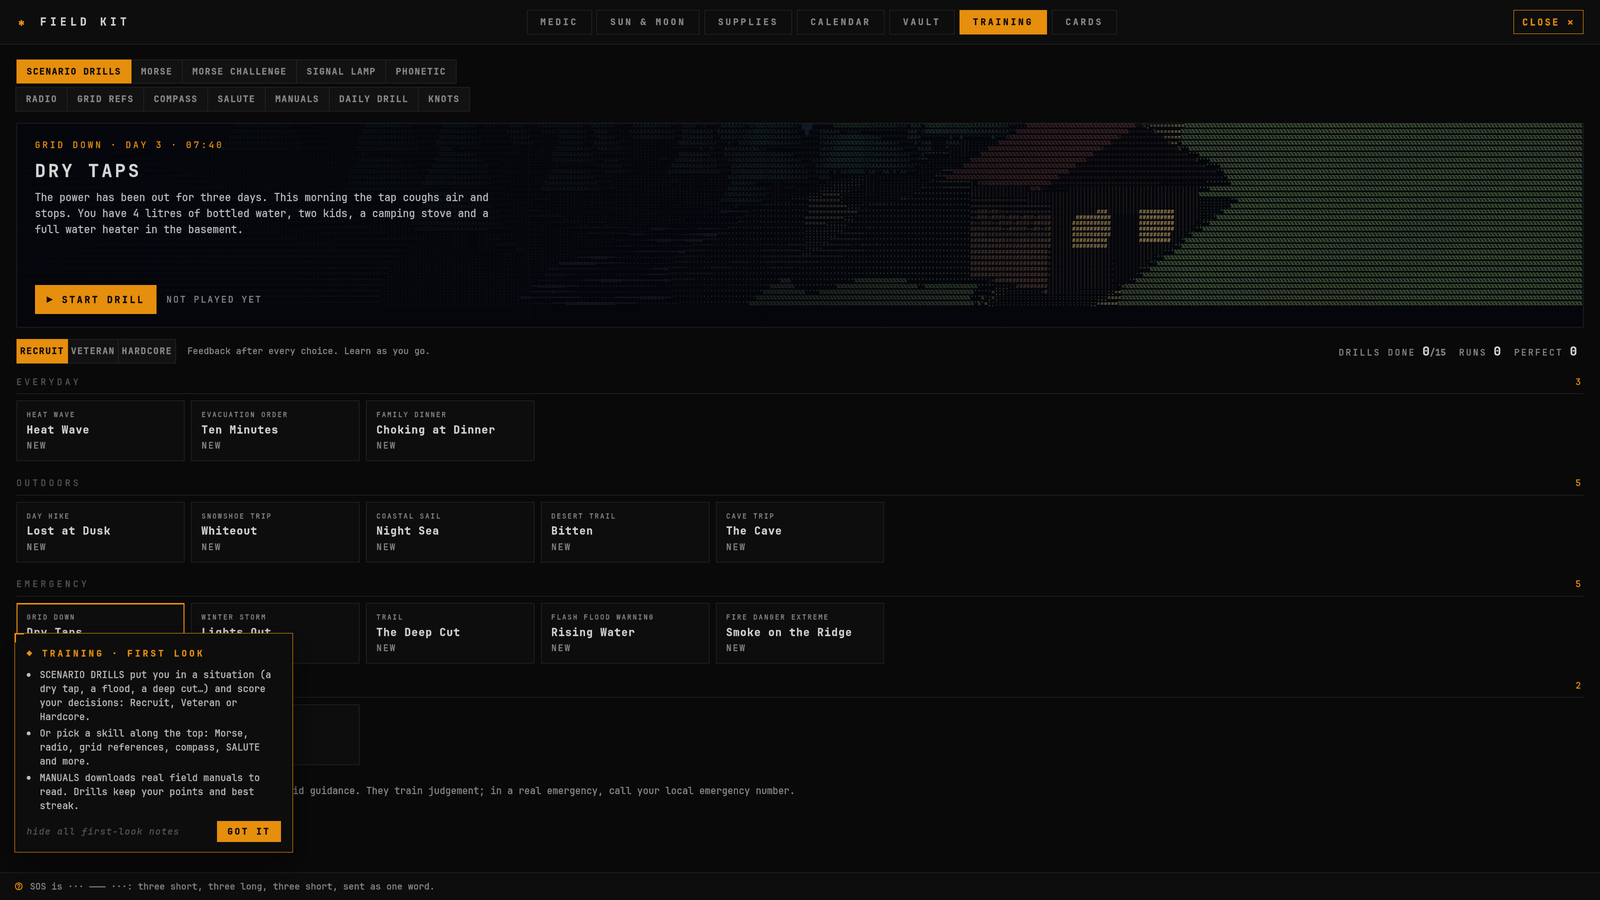Click the SOS tip question icon in status bar
Image resolution: width=1600 pixels, height=900 pixels.
[19, 887]
